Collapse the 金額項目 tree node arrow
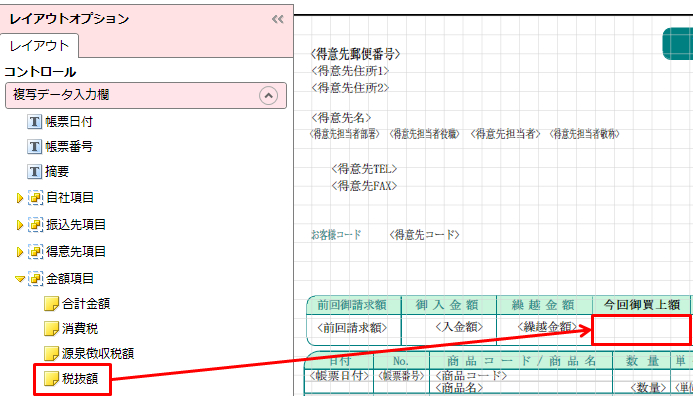This screenshot has width=693, height=396. [20, 279]
